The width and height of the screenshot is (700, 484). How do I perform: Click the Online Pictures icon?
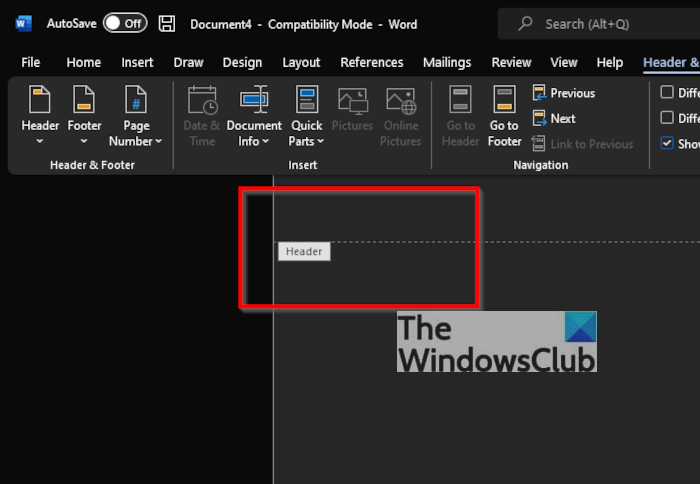coord(401,100)
